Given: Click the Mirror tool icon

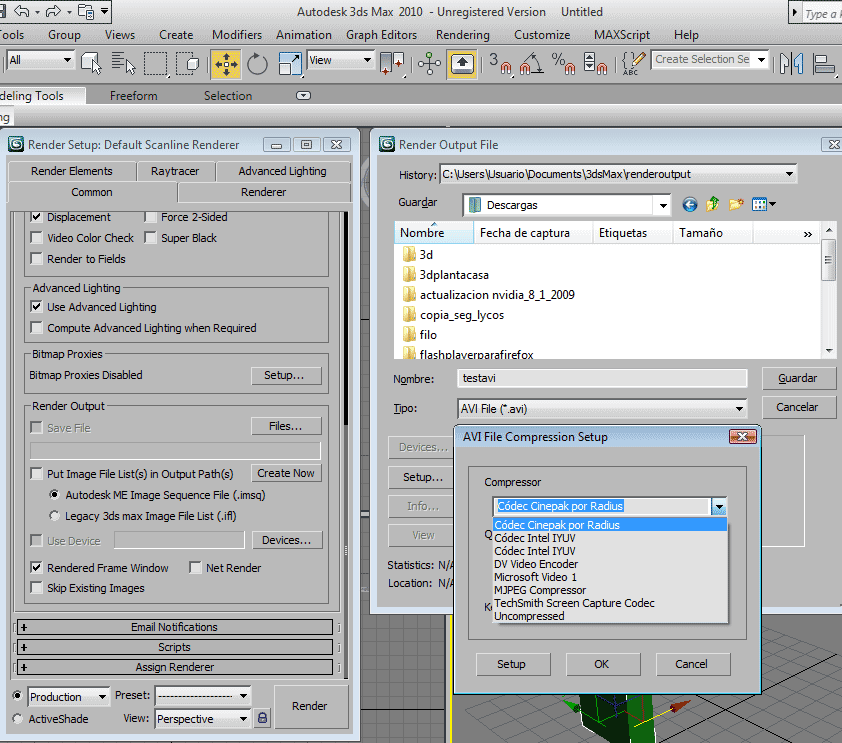Looking at the screenshot, I should [792, 63].
